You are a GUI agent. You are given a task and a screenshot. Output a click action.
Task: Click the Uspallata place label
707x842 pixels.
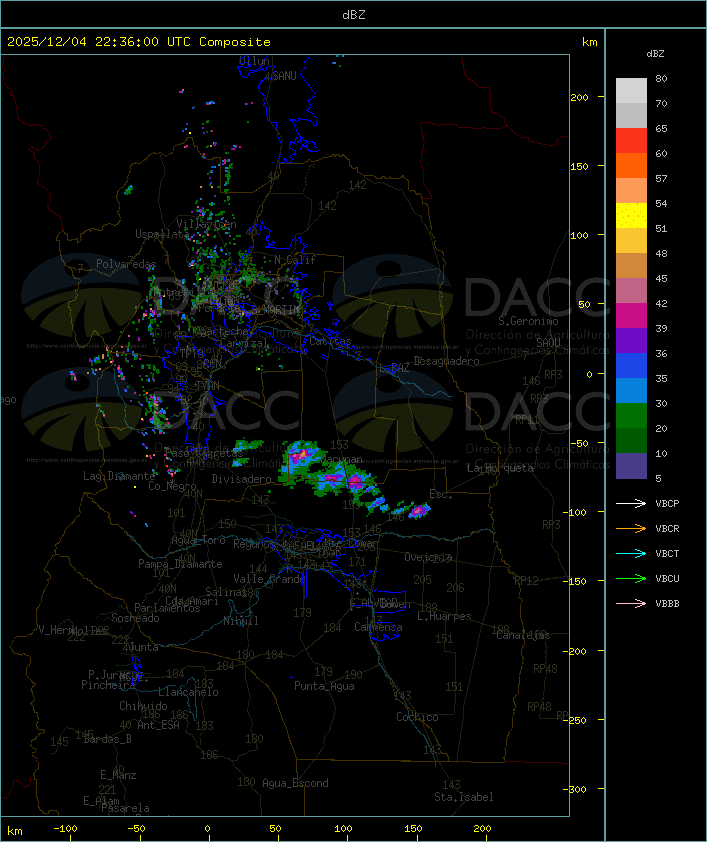click(x=162, y=234)
